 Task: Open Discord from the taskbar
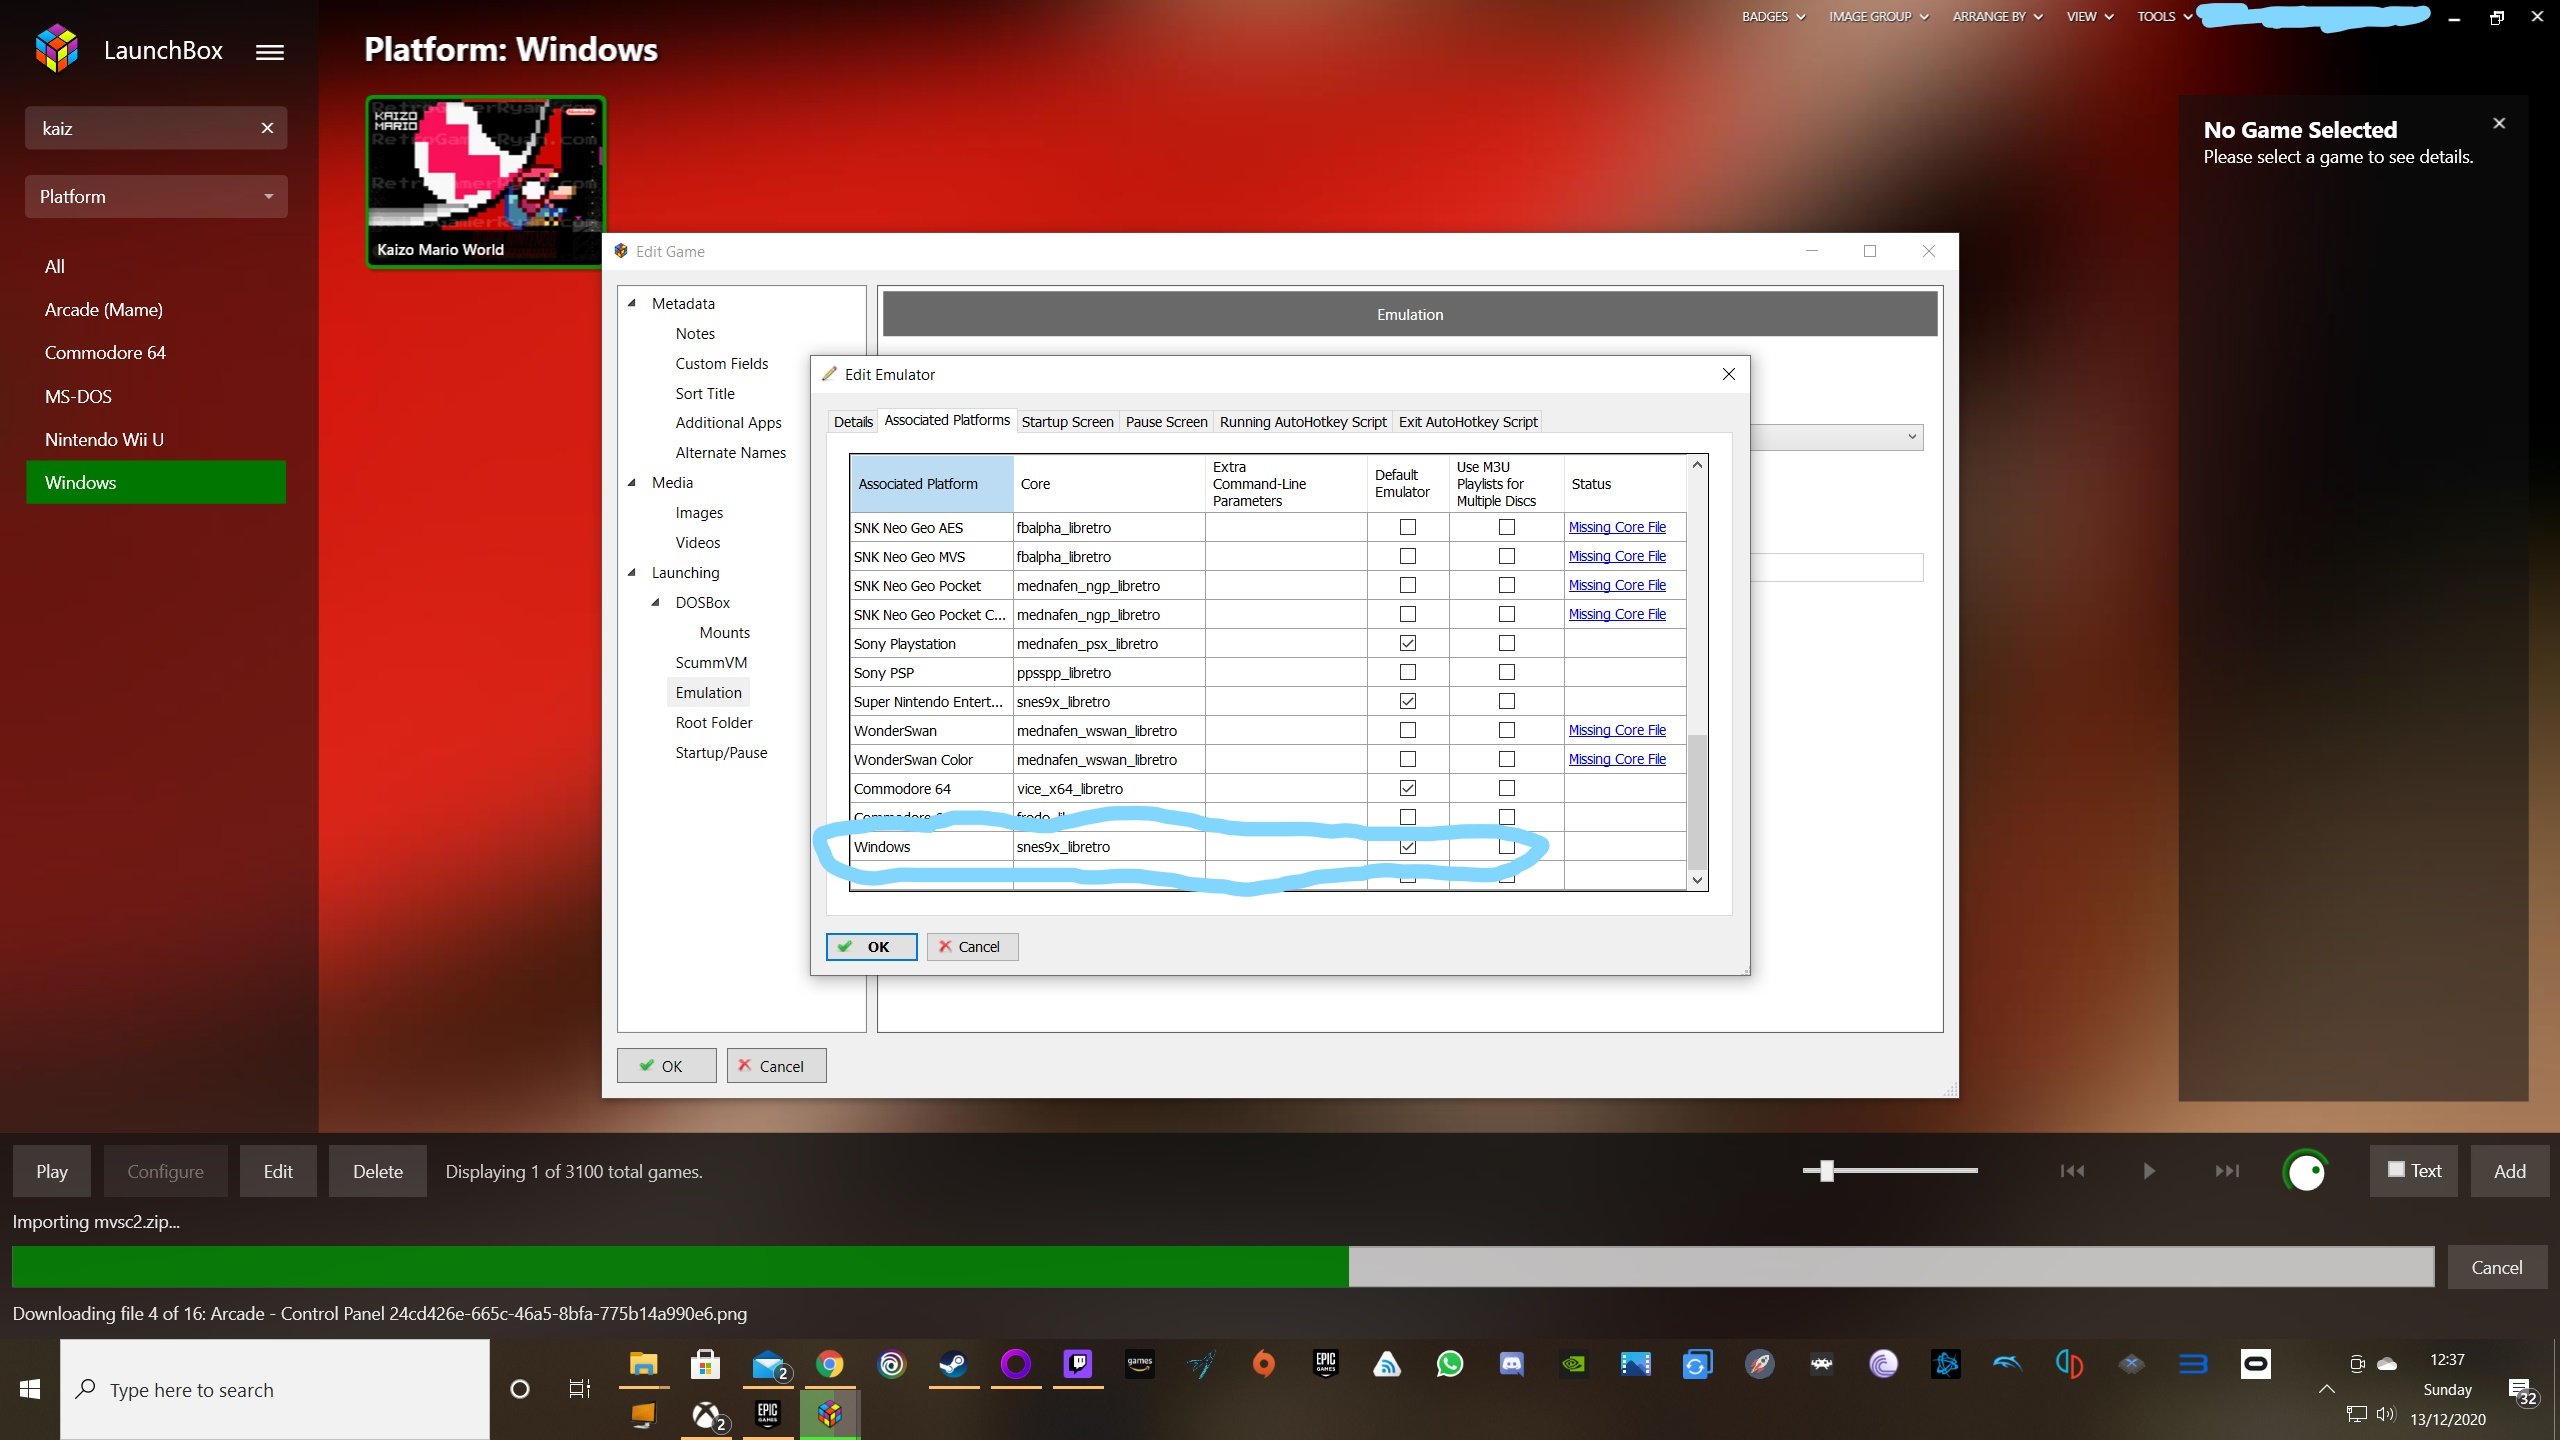pyautogui.click(x=1511, y=1364)
